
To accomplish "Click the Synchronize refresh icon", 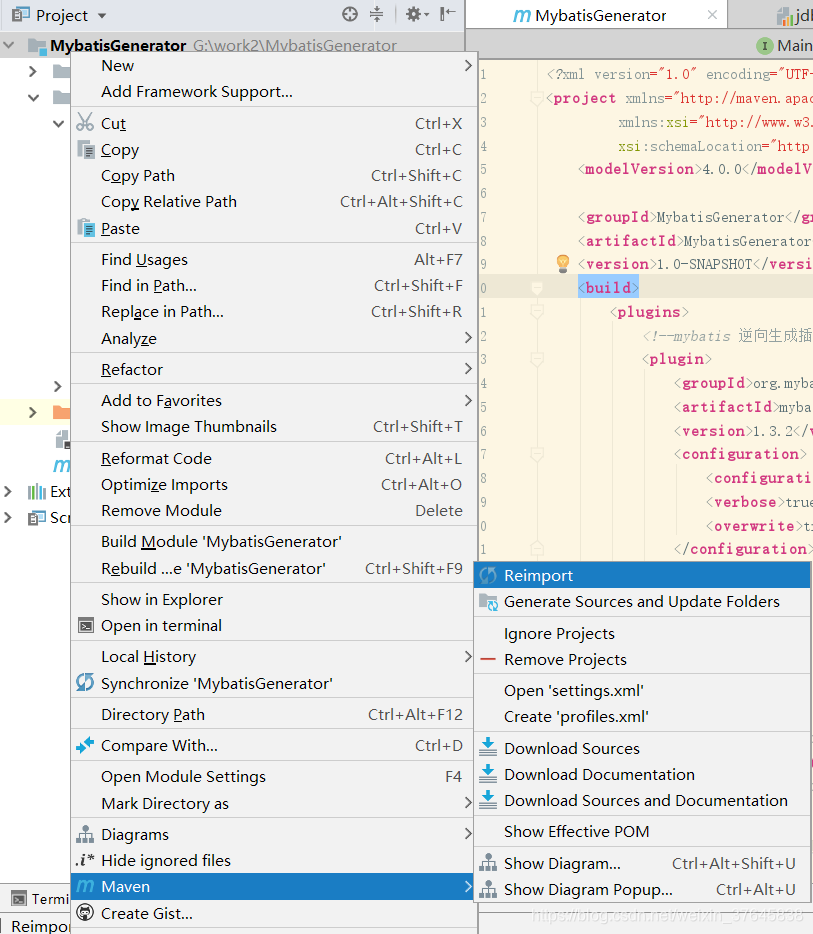I will (x=85, y=683).
